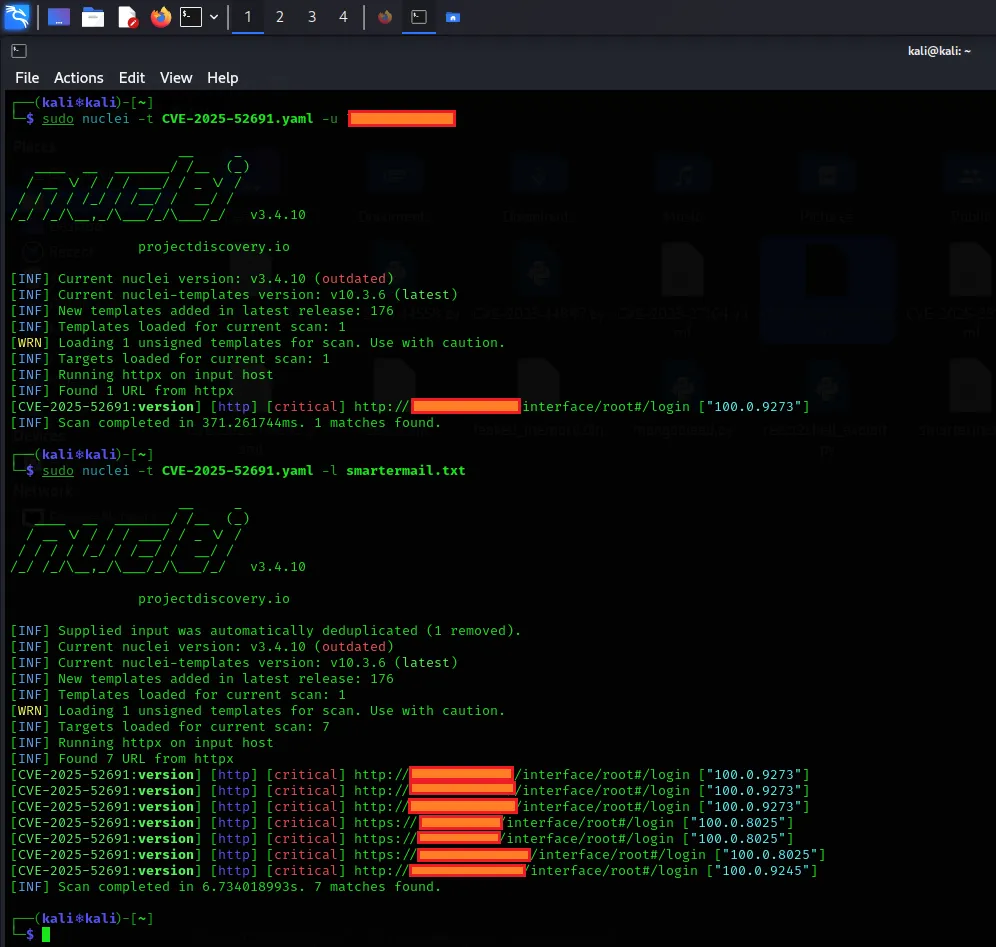Click the terminal window title icon

(18, 51)
